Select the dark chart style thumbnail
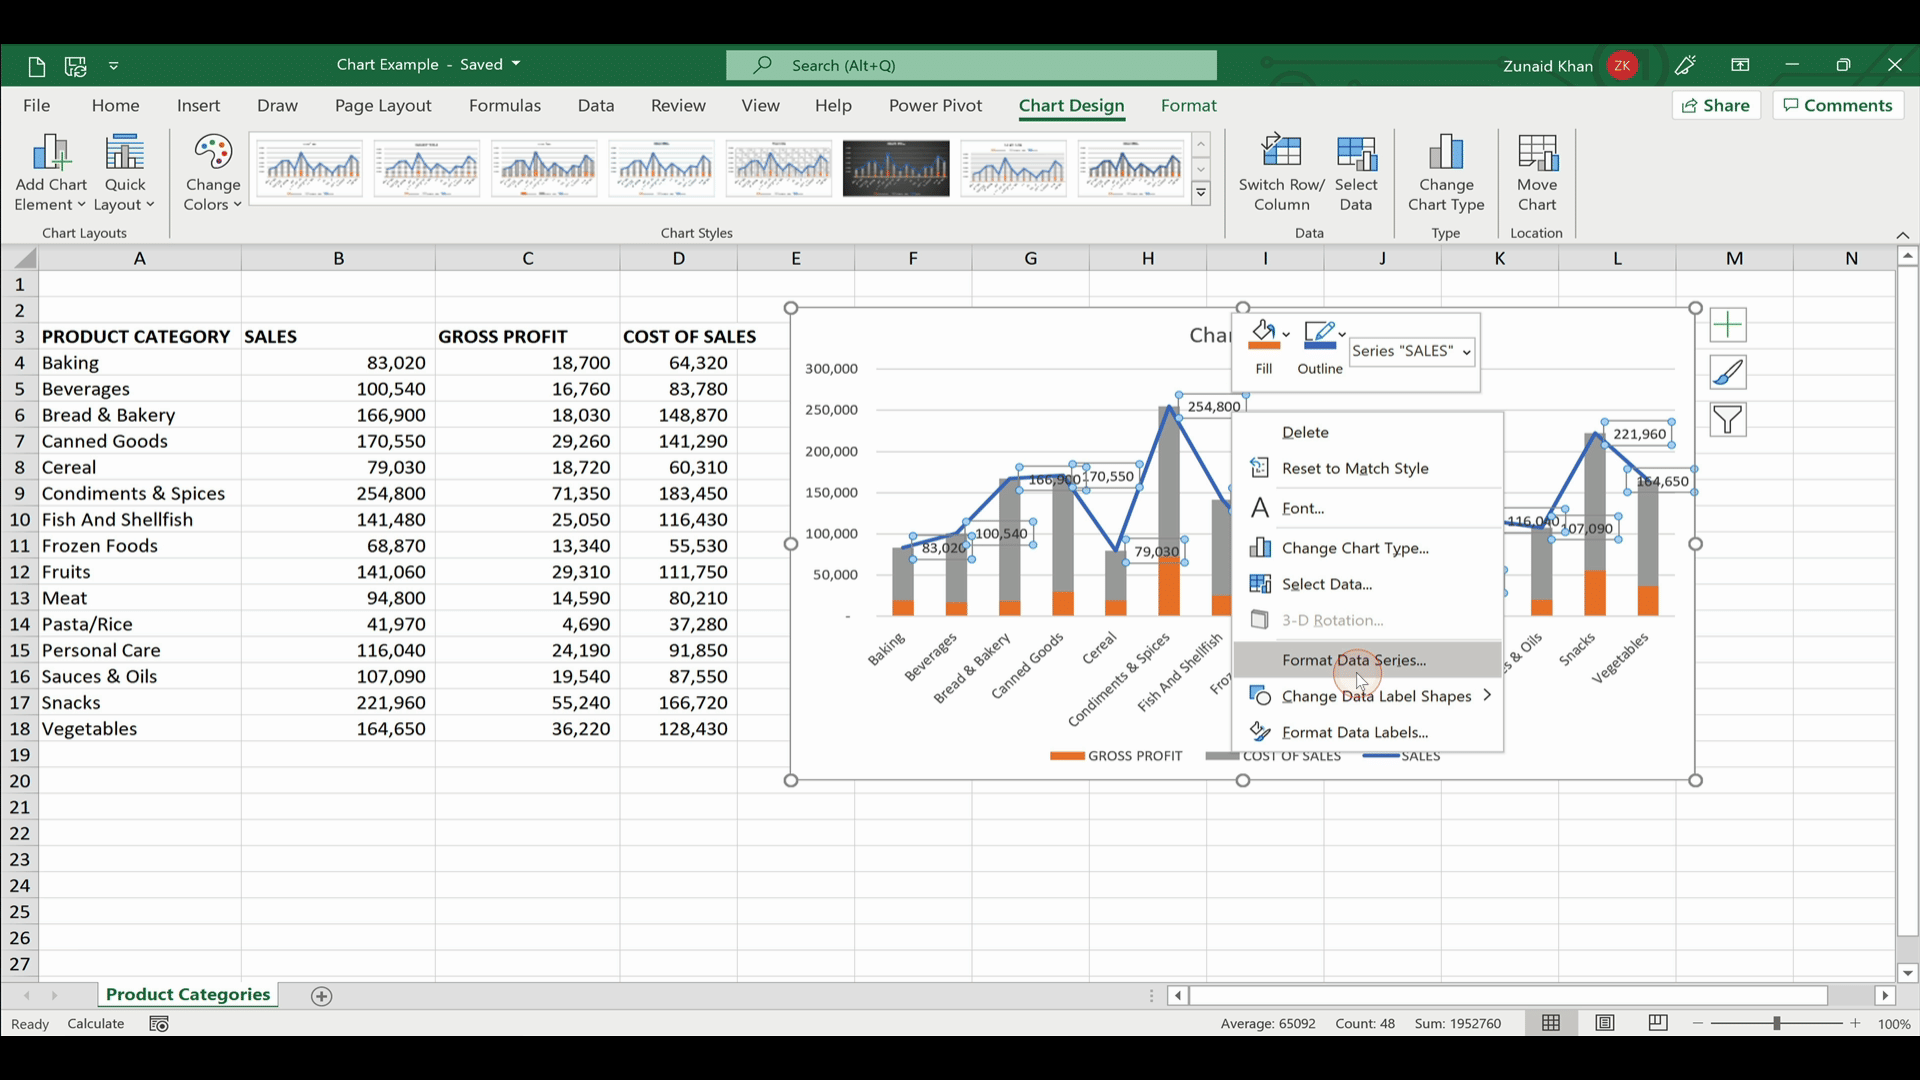The height and width of the screenshot is (1080, 1920). (896, 168)
